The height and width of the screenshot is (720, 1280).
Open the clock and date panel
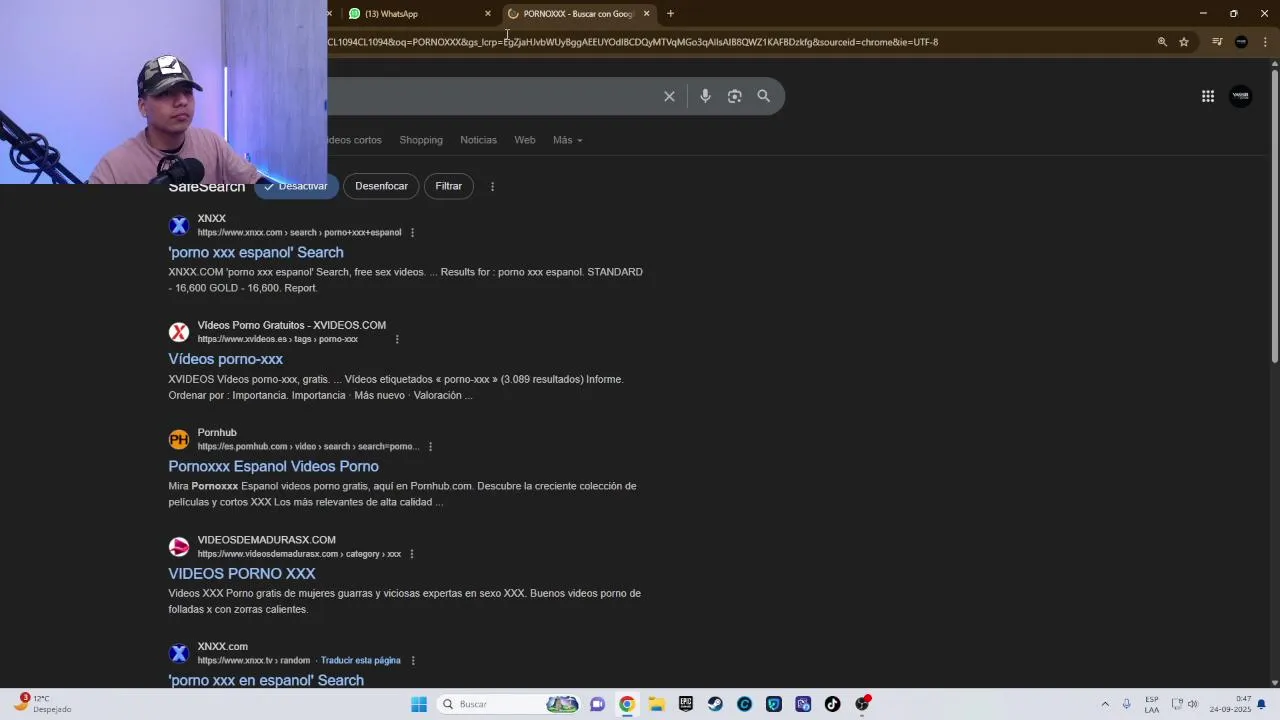coord(1230,704)
